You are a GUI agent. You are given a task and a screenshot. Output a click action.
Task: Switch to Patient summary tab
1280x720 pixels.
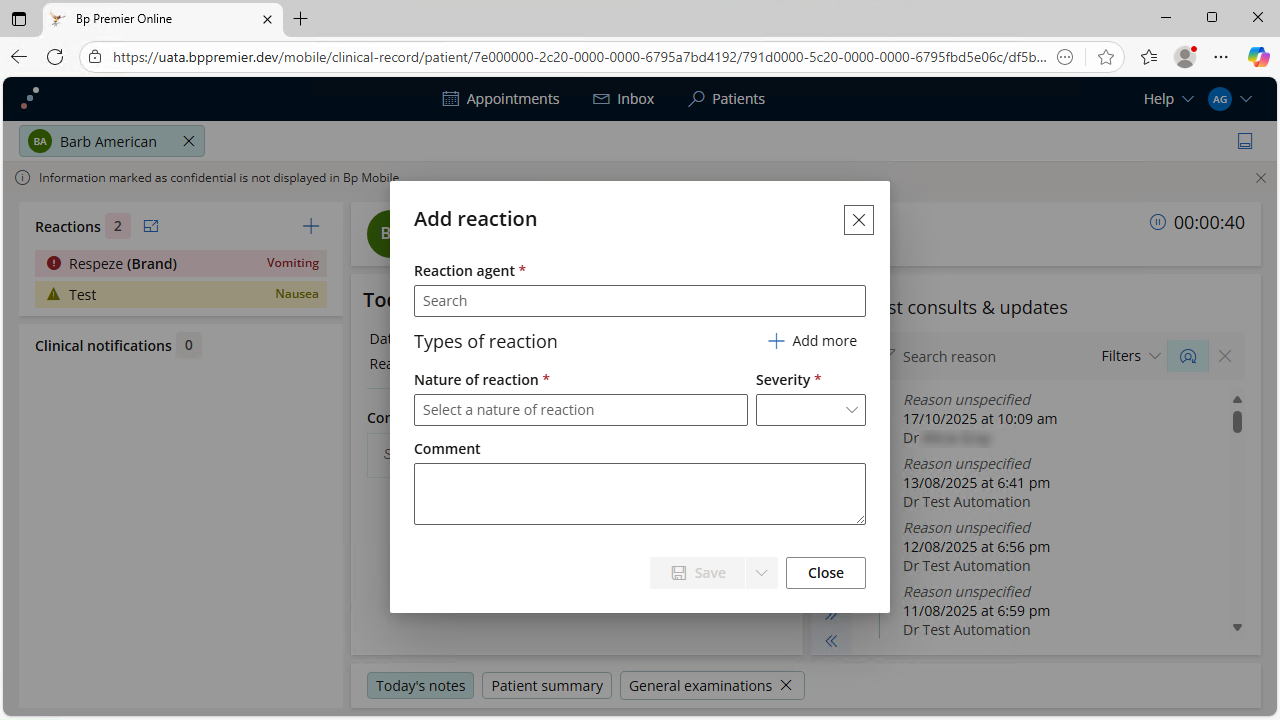click(x=547, y=686)
